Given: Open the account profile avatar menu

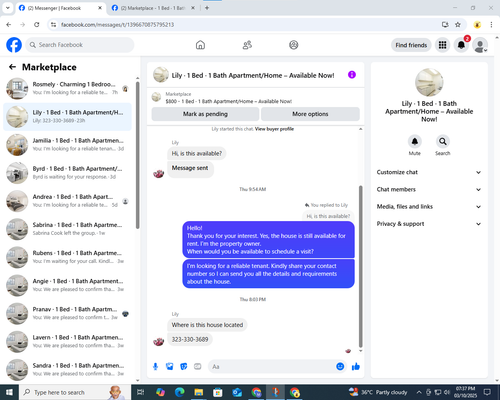Looking at the screenshot, I should click(x=480, y=45).
